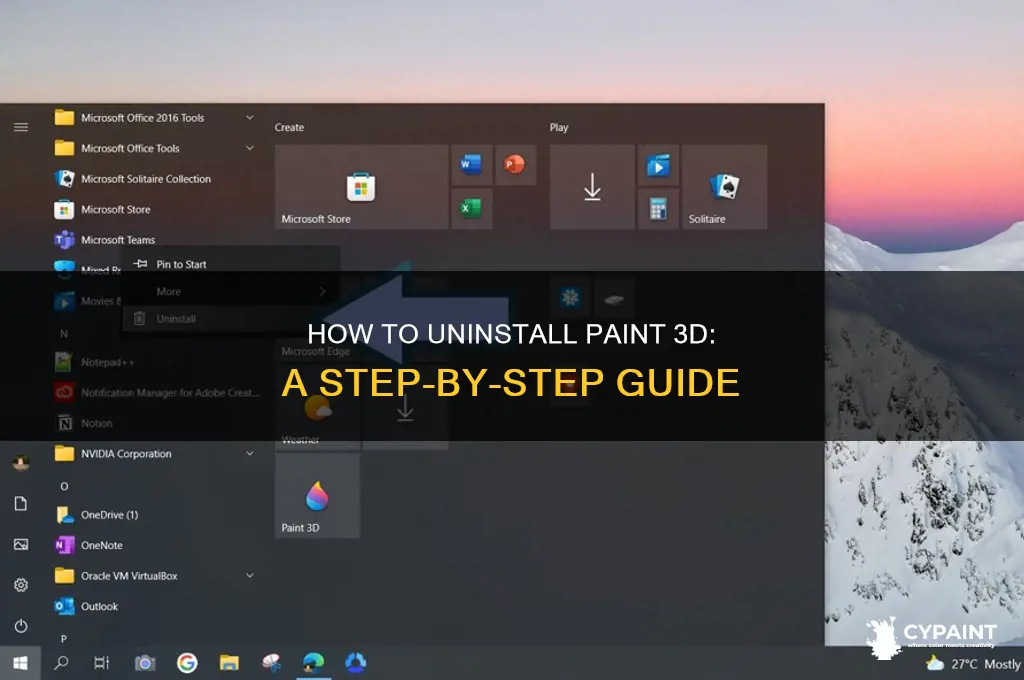1024x680 pixels.
Task: Open the large Microsoft Store tile
Action: [361, 187]
